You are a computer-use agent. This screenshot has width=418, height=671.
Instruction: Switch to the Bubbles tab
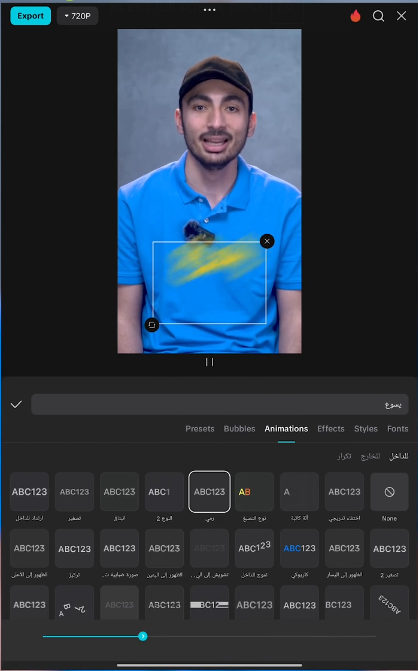pos(239,429)
